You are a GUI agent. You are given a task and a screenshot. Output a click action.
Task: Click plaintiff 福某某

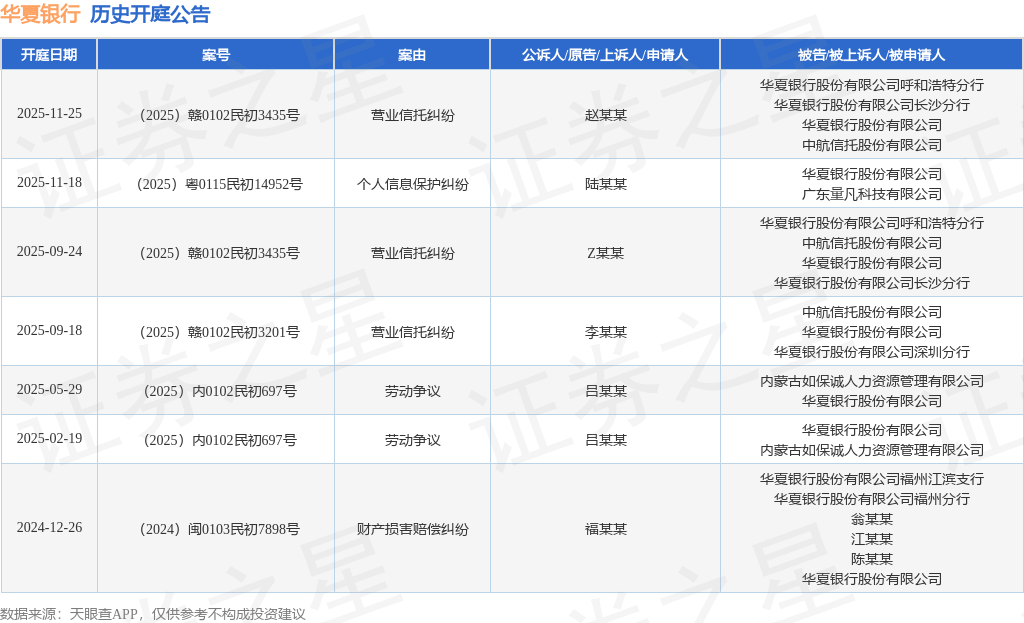[606, 529]
